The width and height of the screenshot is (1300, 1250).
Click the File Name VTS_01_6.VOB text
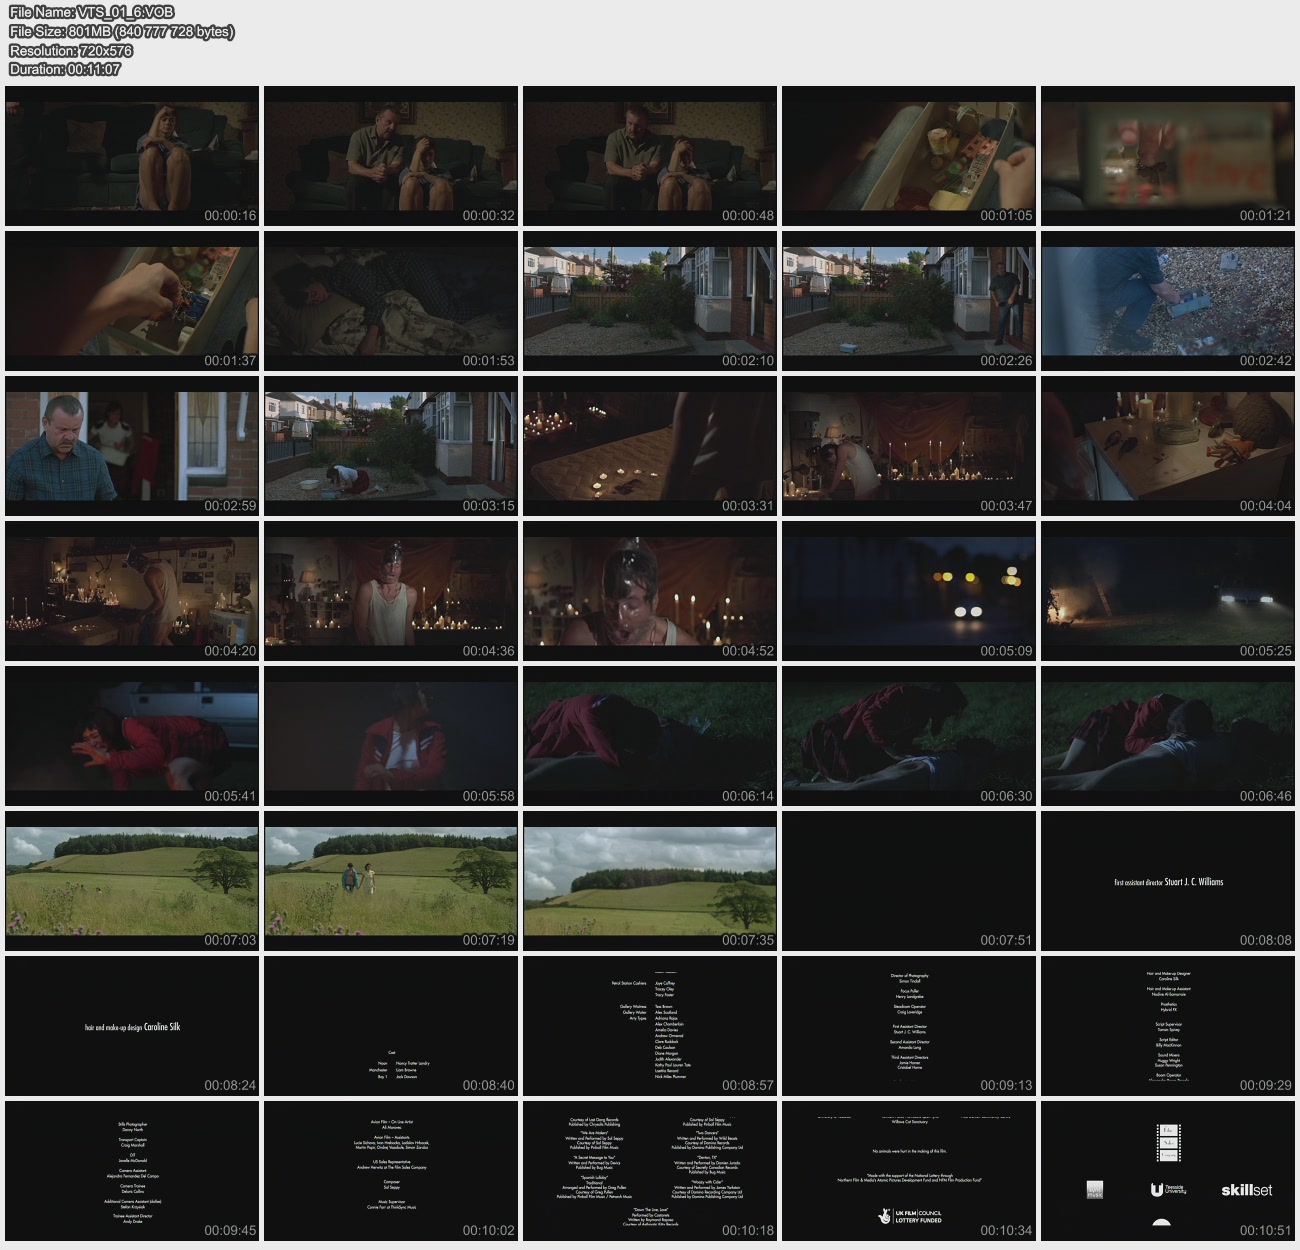[91, 12]
